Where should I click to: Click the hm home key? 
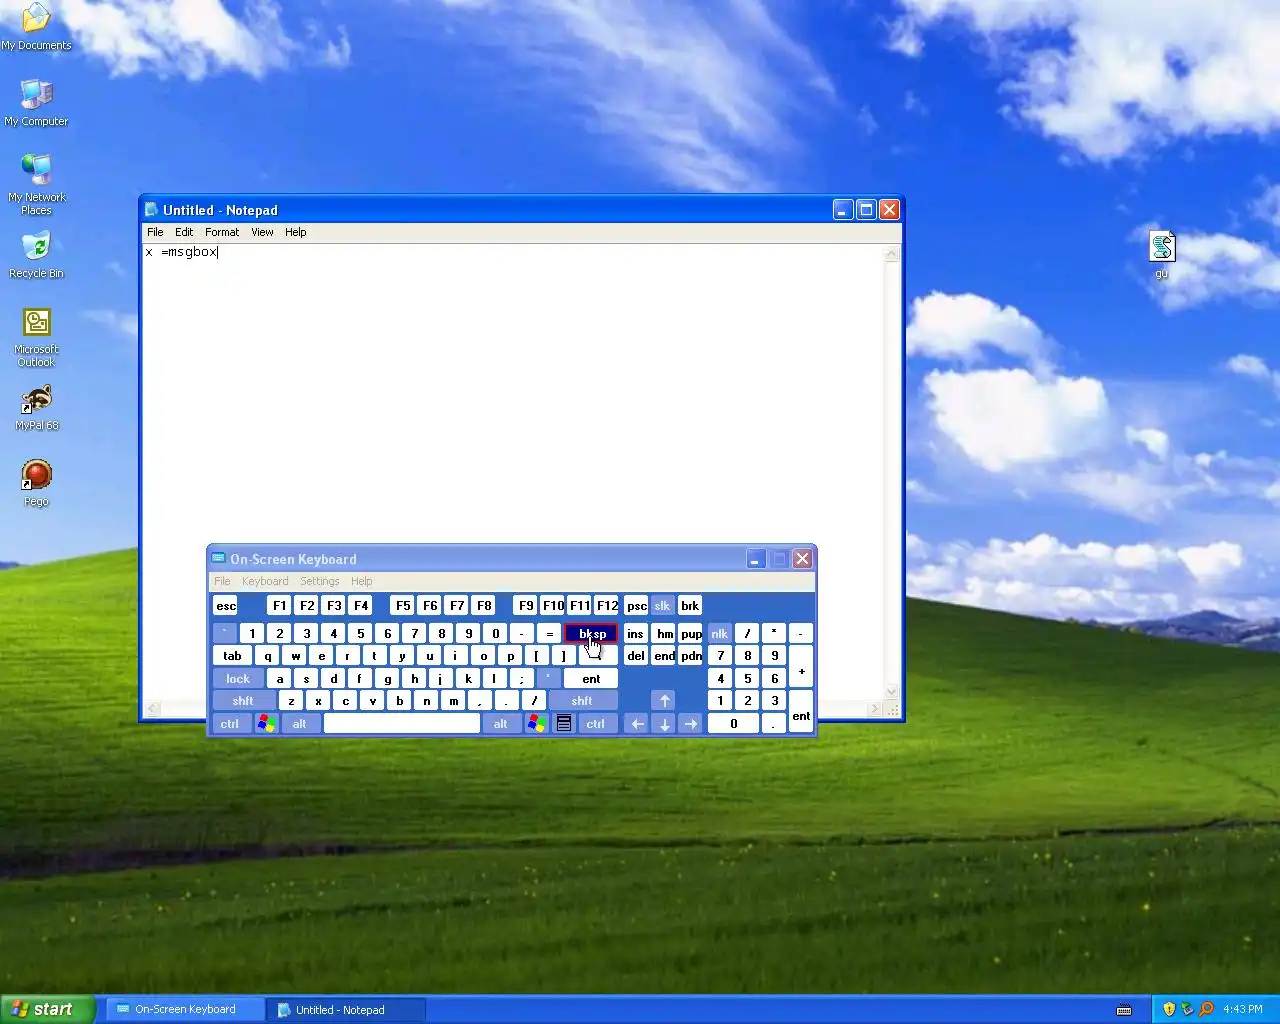664,633
